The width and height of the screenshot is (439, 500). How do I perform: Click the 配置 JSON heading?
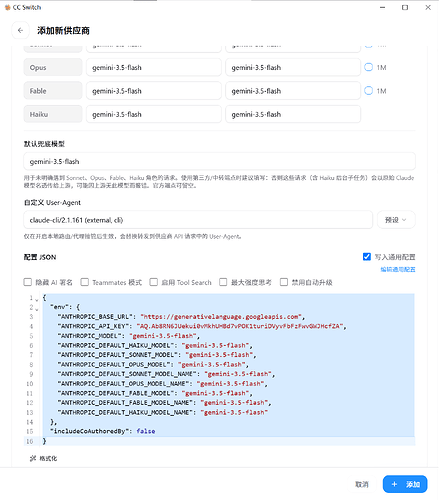pyautogui.click(x=40, y=257)
